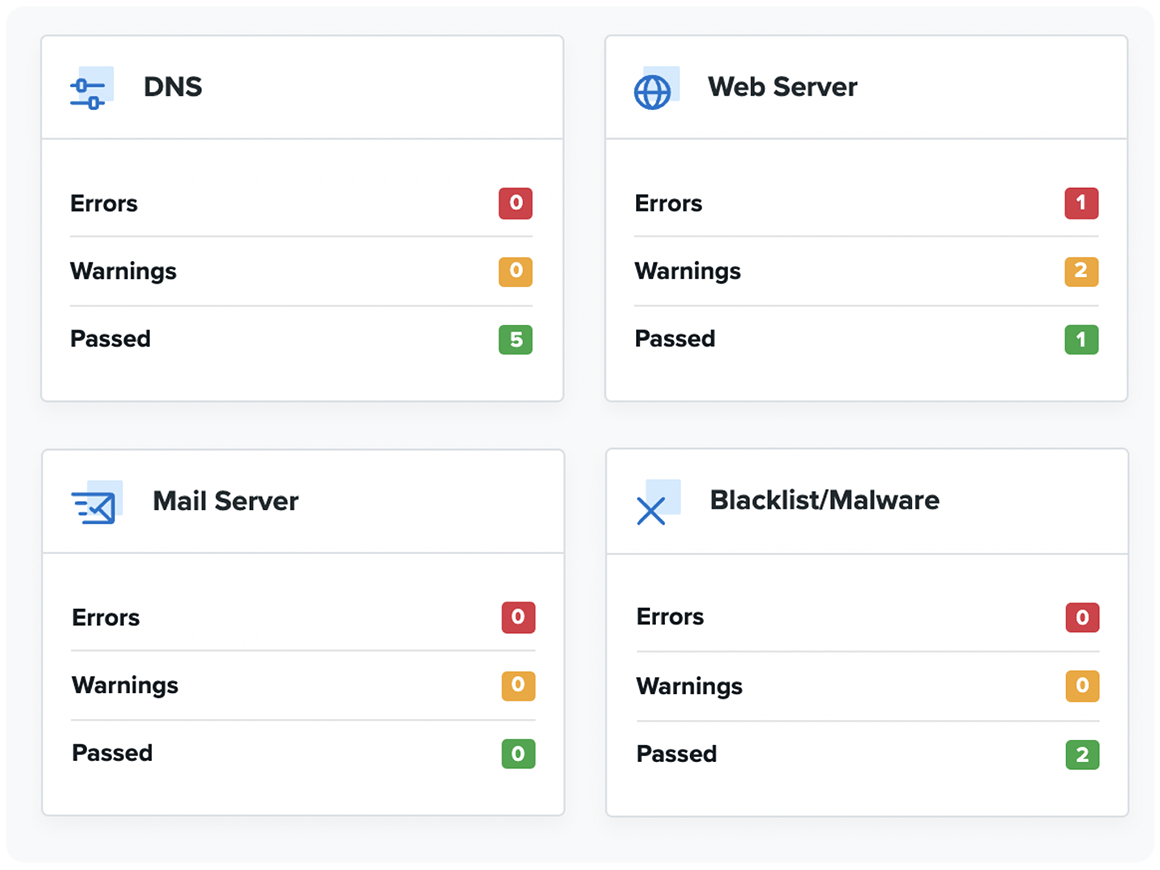
Task: Select the Warnings row in Mail Server card
Action: (x=303, y=685)
